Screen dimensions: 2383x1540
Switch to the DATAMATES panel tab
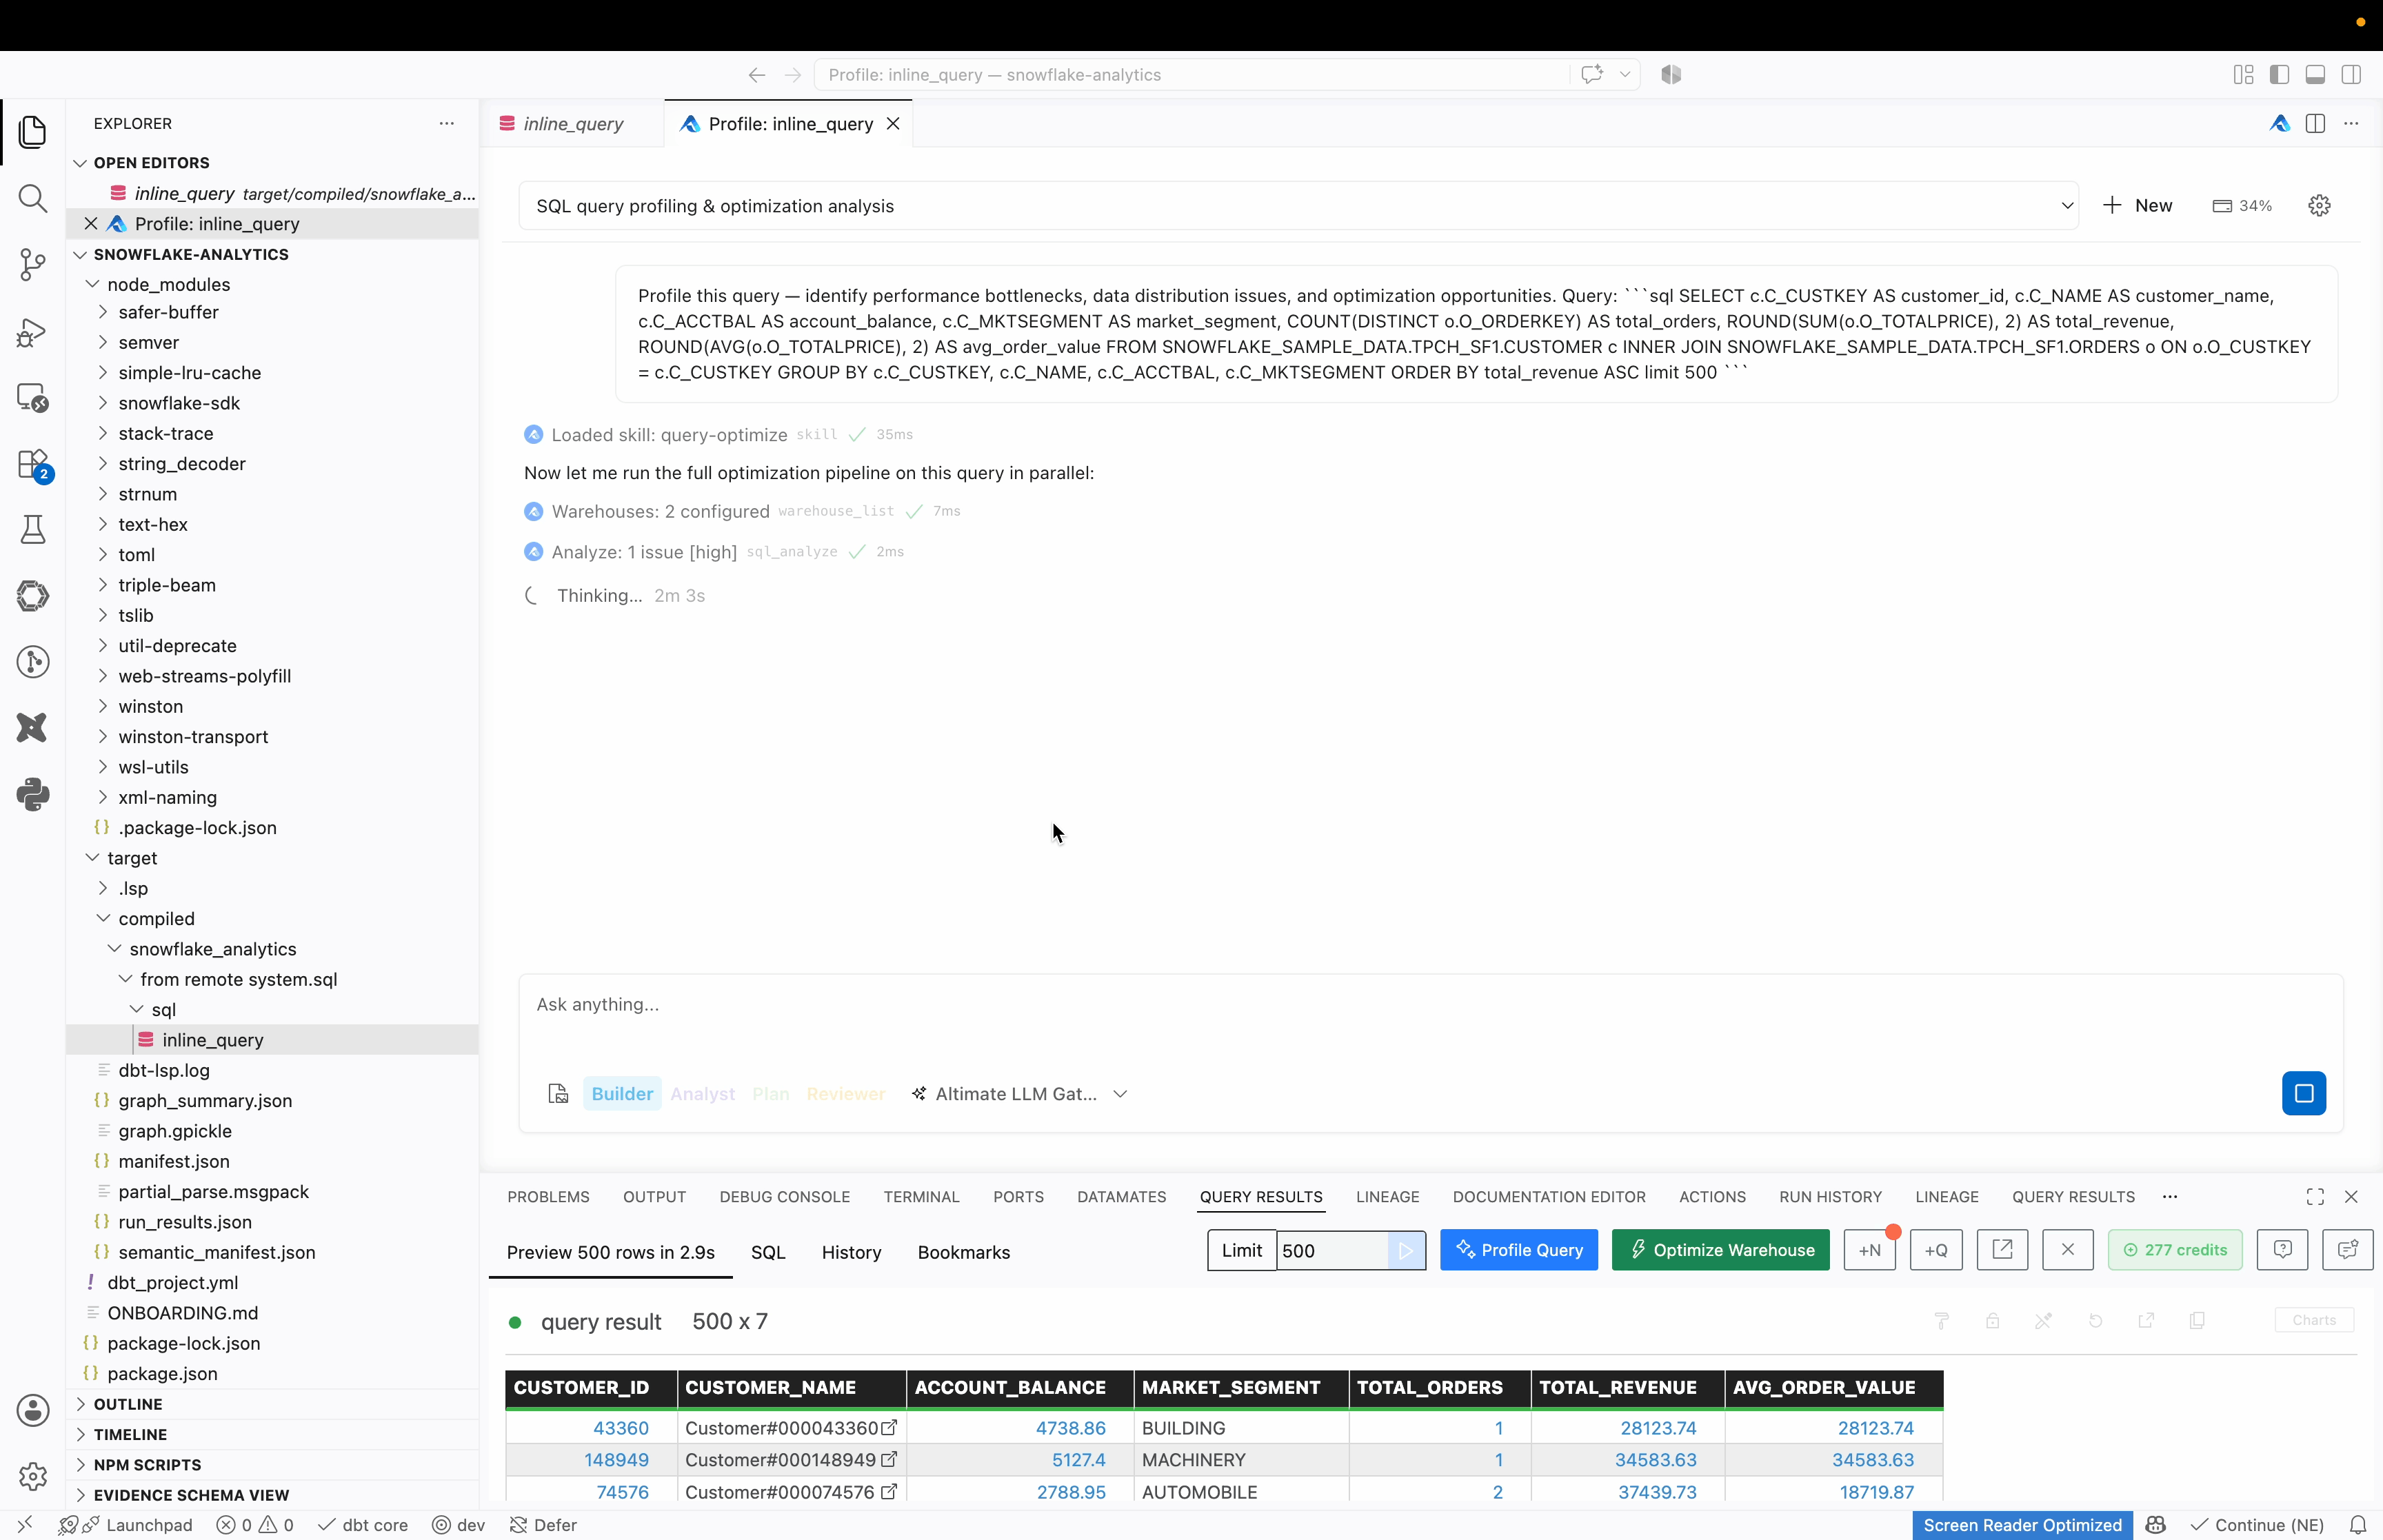click(1121, 1197)
